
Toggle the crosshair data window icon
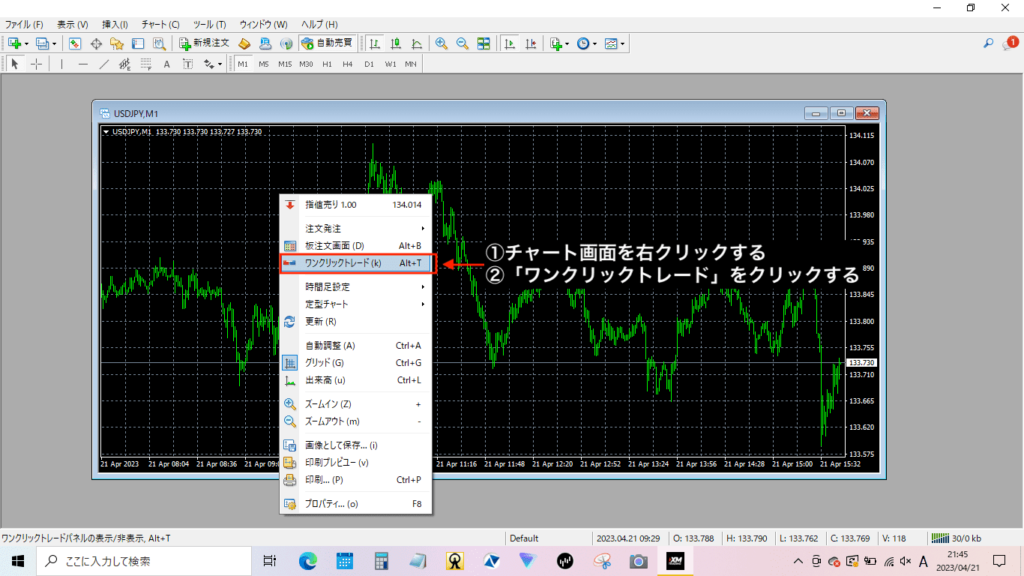click(x=96, y=44)
